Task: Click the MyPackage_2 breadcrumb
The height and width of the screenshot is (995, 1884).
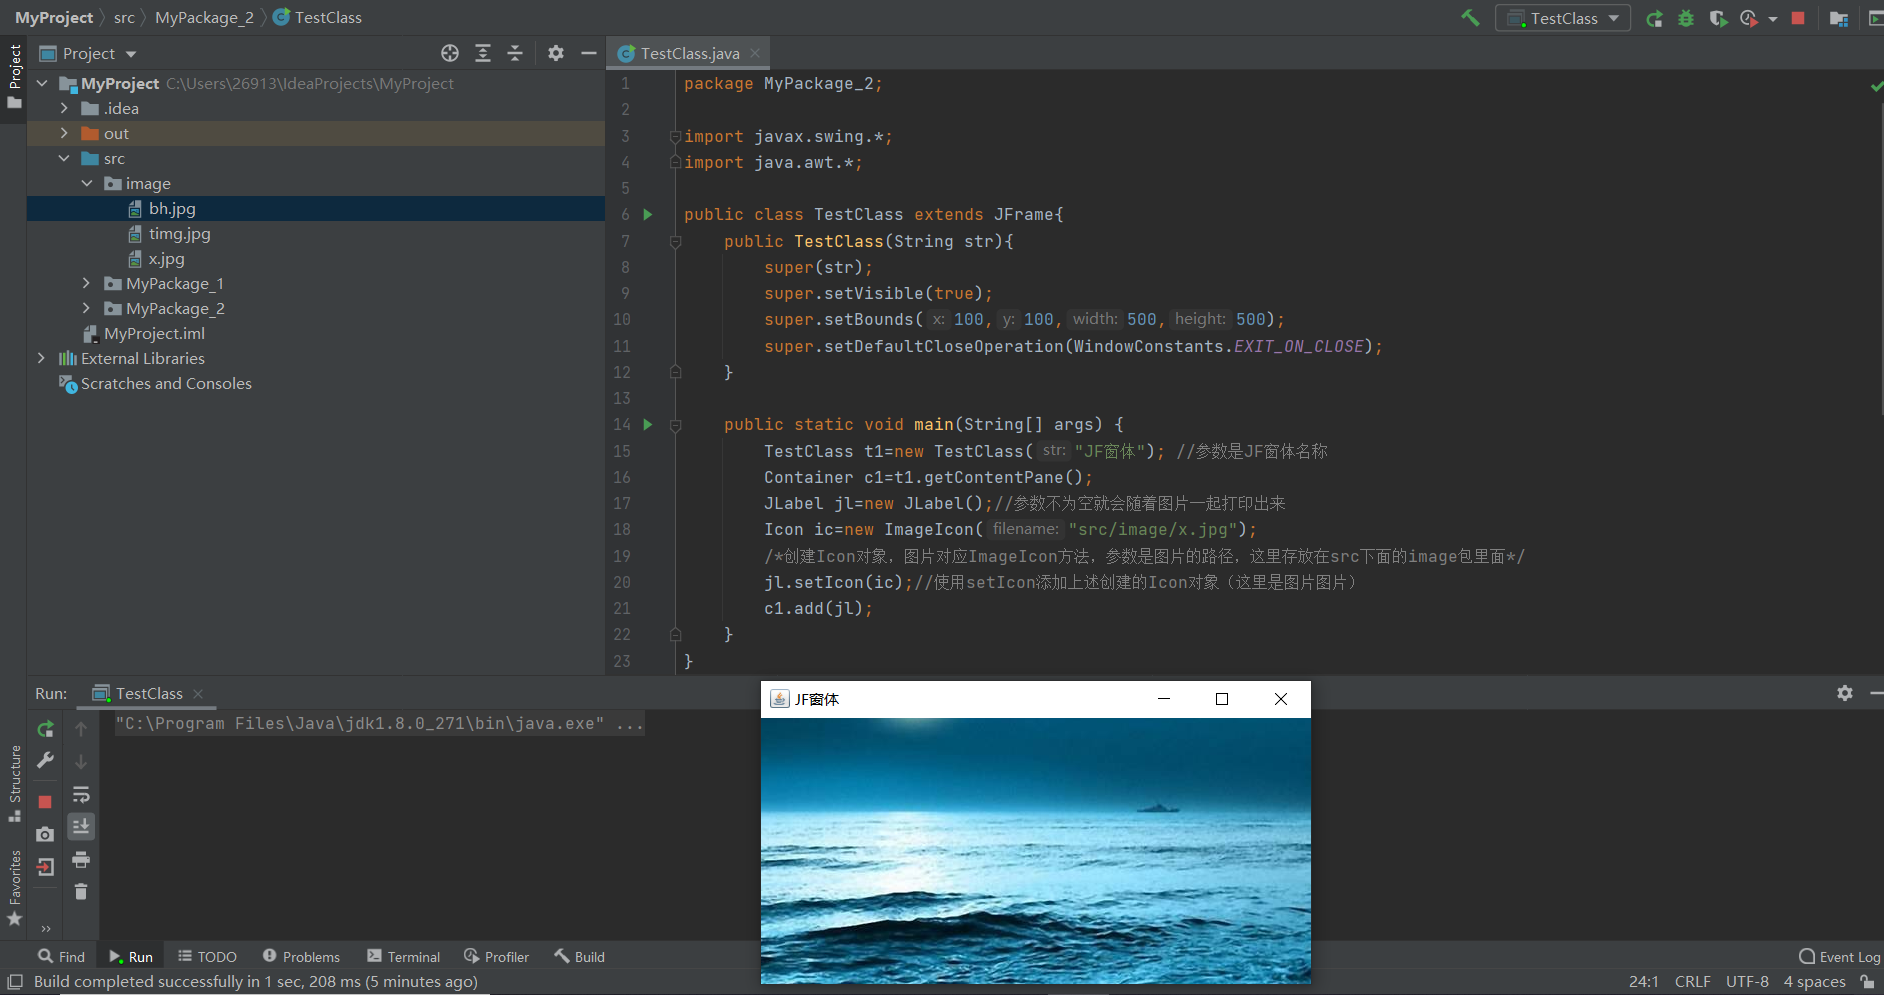Action: [204, 17]
